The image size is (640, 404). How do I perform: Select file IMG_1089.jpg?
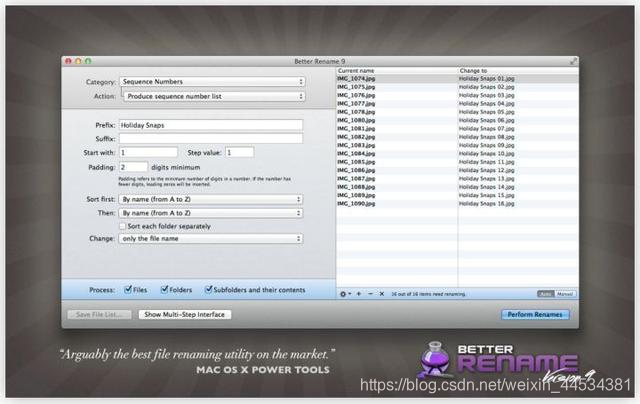coord(356,195)
